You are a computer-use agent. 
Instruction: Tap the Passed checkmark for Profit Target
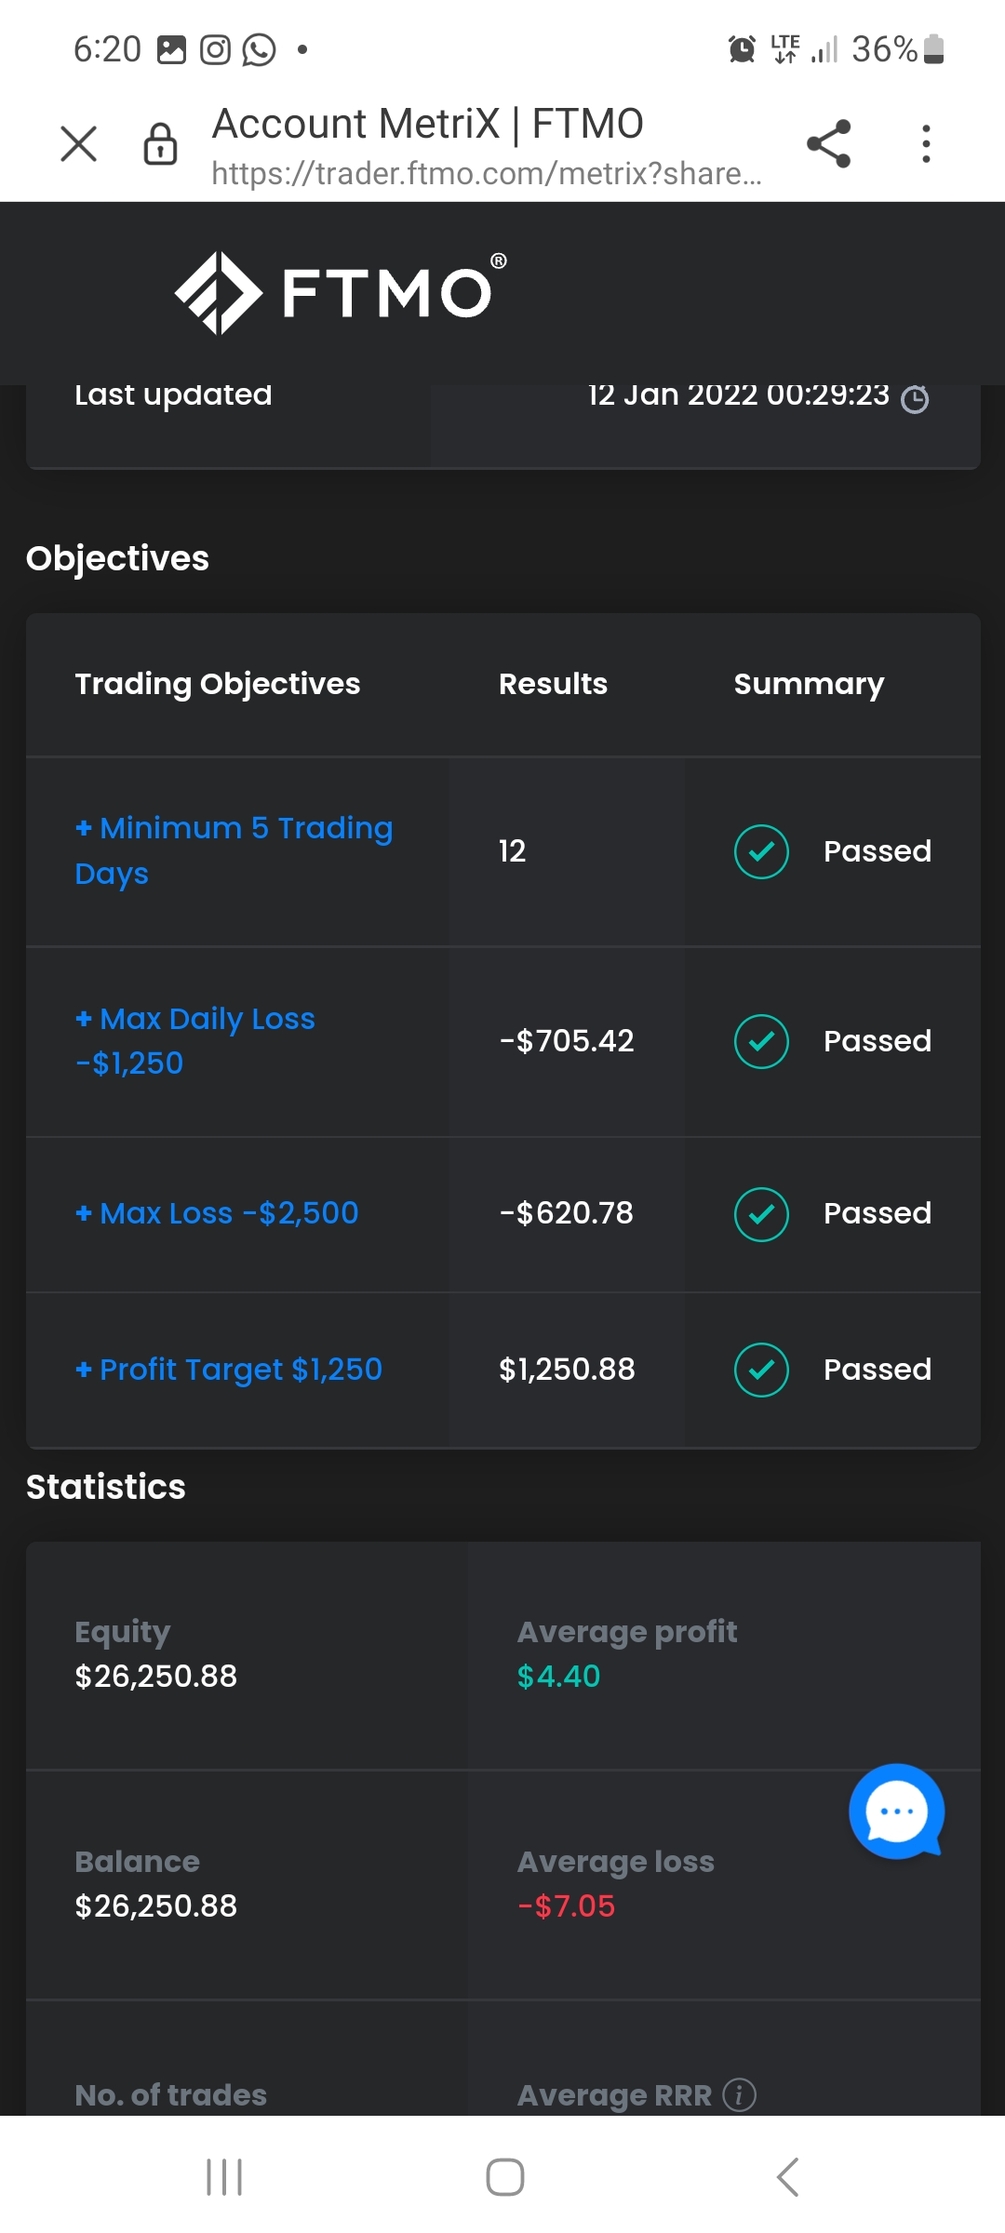click(x=761, y=1369)
